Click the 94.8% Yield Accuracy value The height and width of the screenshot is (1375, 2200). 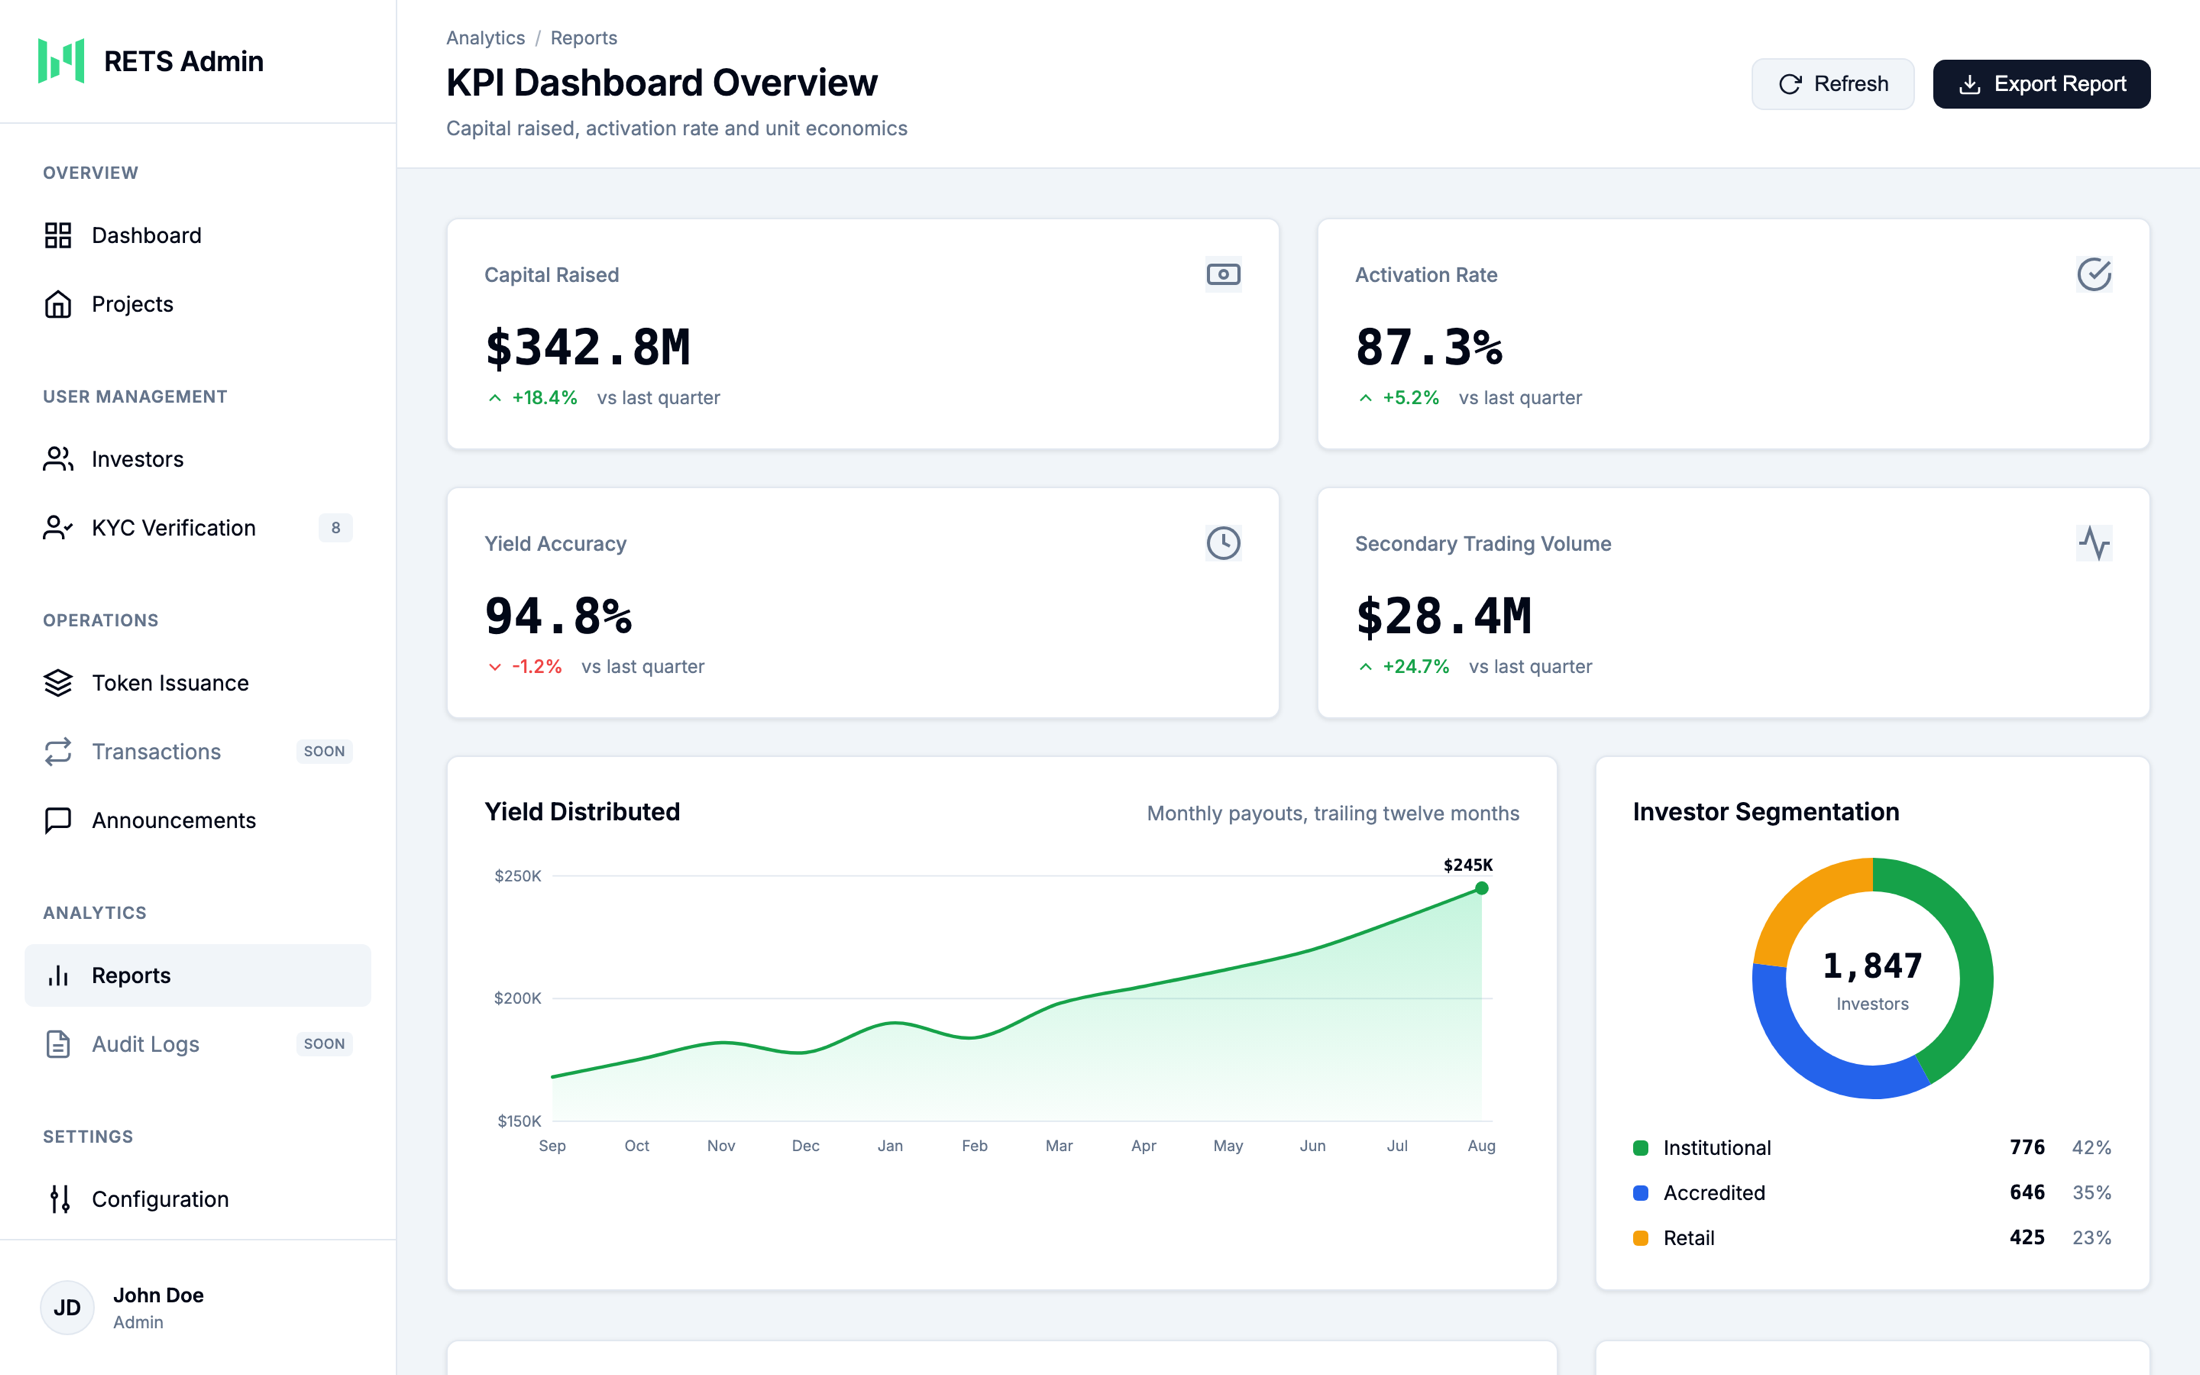pyautogui.click(x=558, y=616)
